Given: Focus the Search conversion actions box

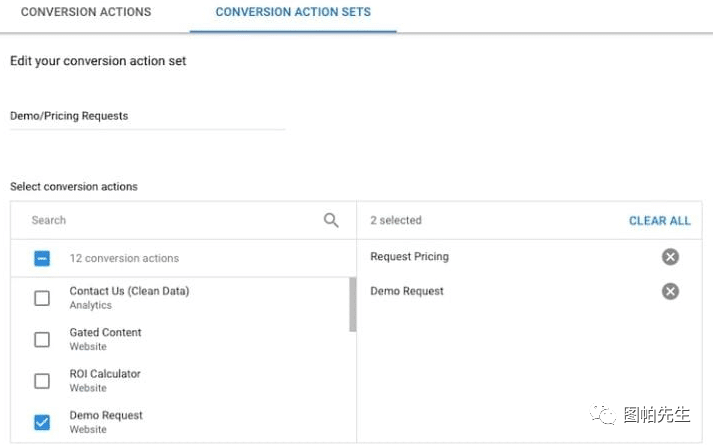Looking at the screenshot, I should pos(170,220).
